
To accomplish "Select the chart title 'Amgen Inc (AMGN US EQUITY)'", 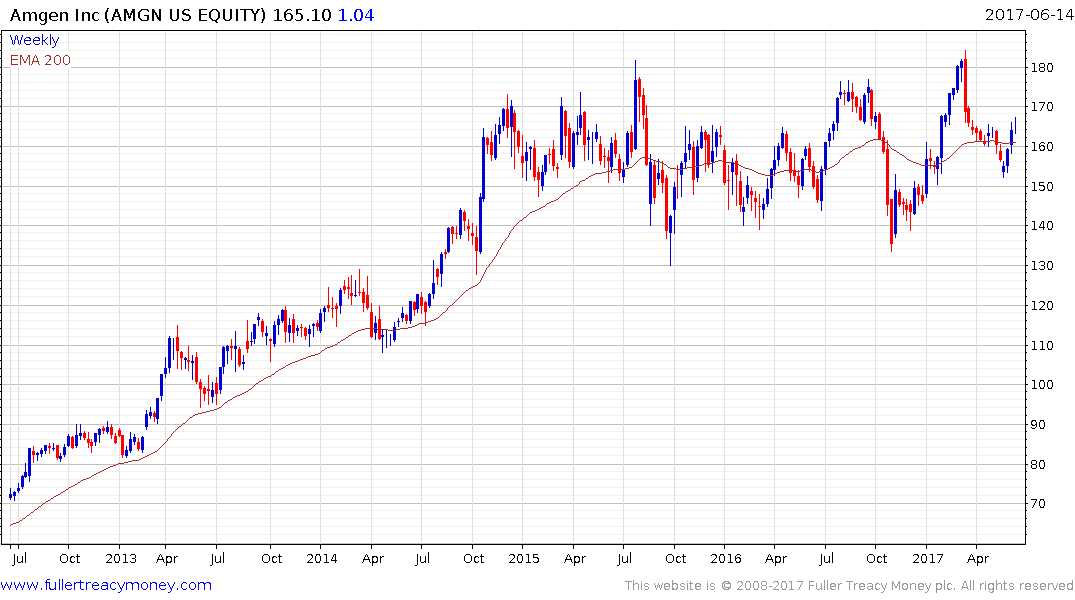I will tap(138, 15).
